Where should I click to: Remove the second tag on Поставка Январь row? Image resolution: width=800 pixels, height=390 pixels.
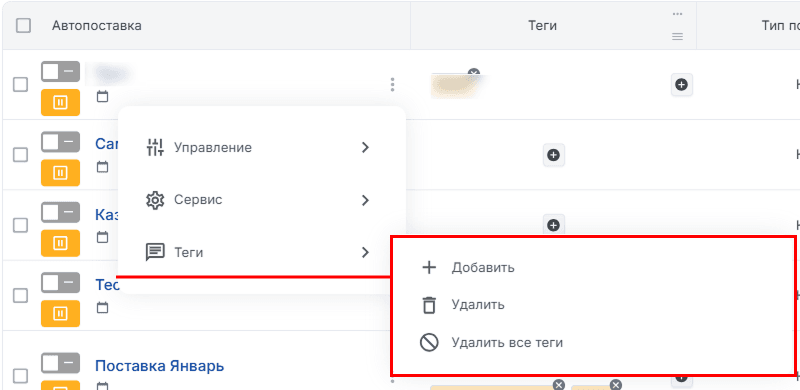(616, 385)
